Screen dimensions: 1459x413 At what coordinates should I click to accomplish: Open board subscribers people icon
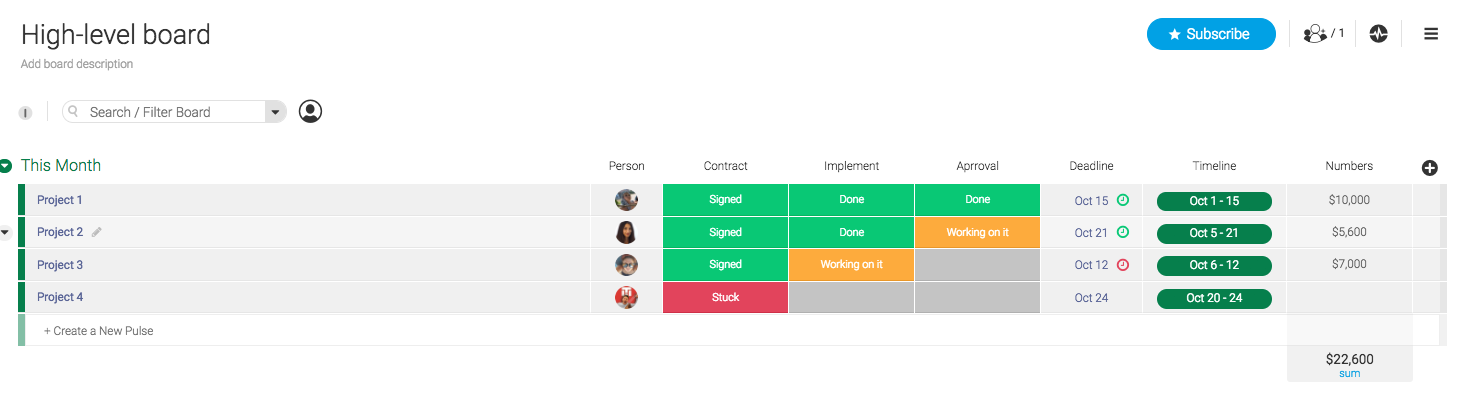1323,34
